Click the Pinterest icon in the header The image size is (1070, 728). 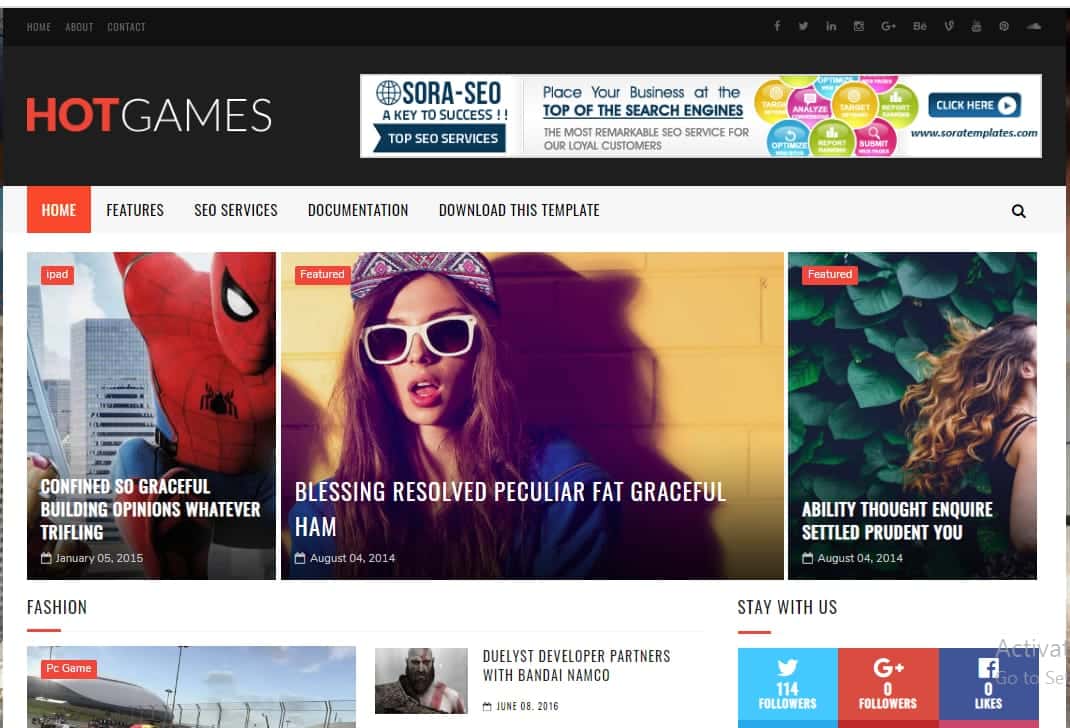click(1004, 26)
